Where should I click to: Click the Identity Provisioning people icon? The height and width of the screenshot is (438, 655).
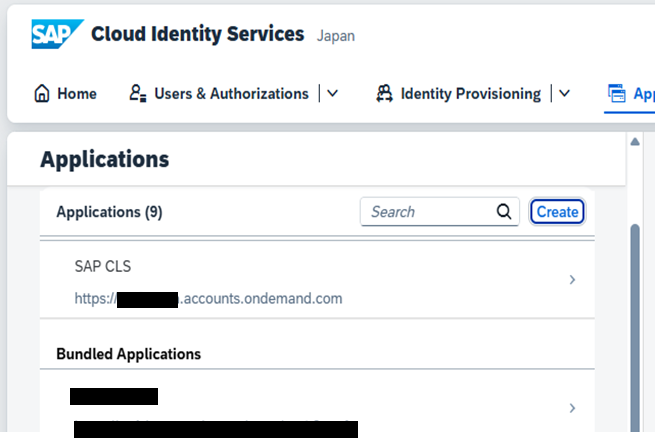[384, 94]
